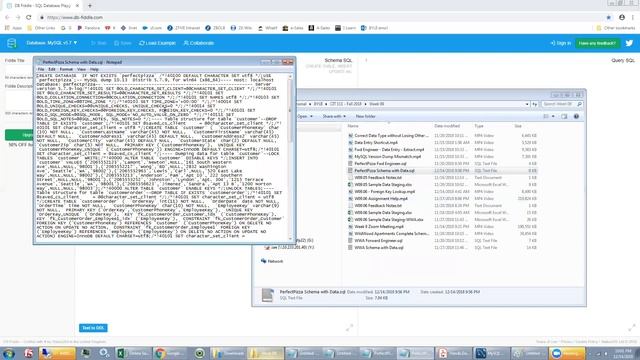Toggle the Explorer preview pane icon
The height and width of the screenshot is (360, 640).
[x=564, y=117]
